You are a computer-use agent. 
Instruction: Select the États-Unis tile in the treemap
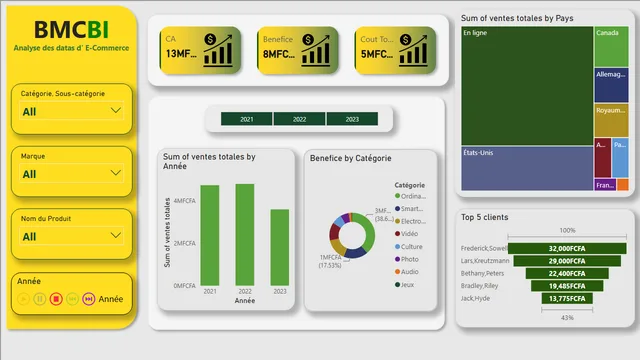(527, 169)
